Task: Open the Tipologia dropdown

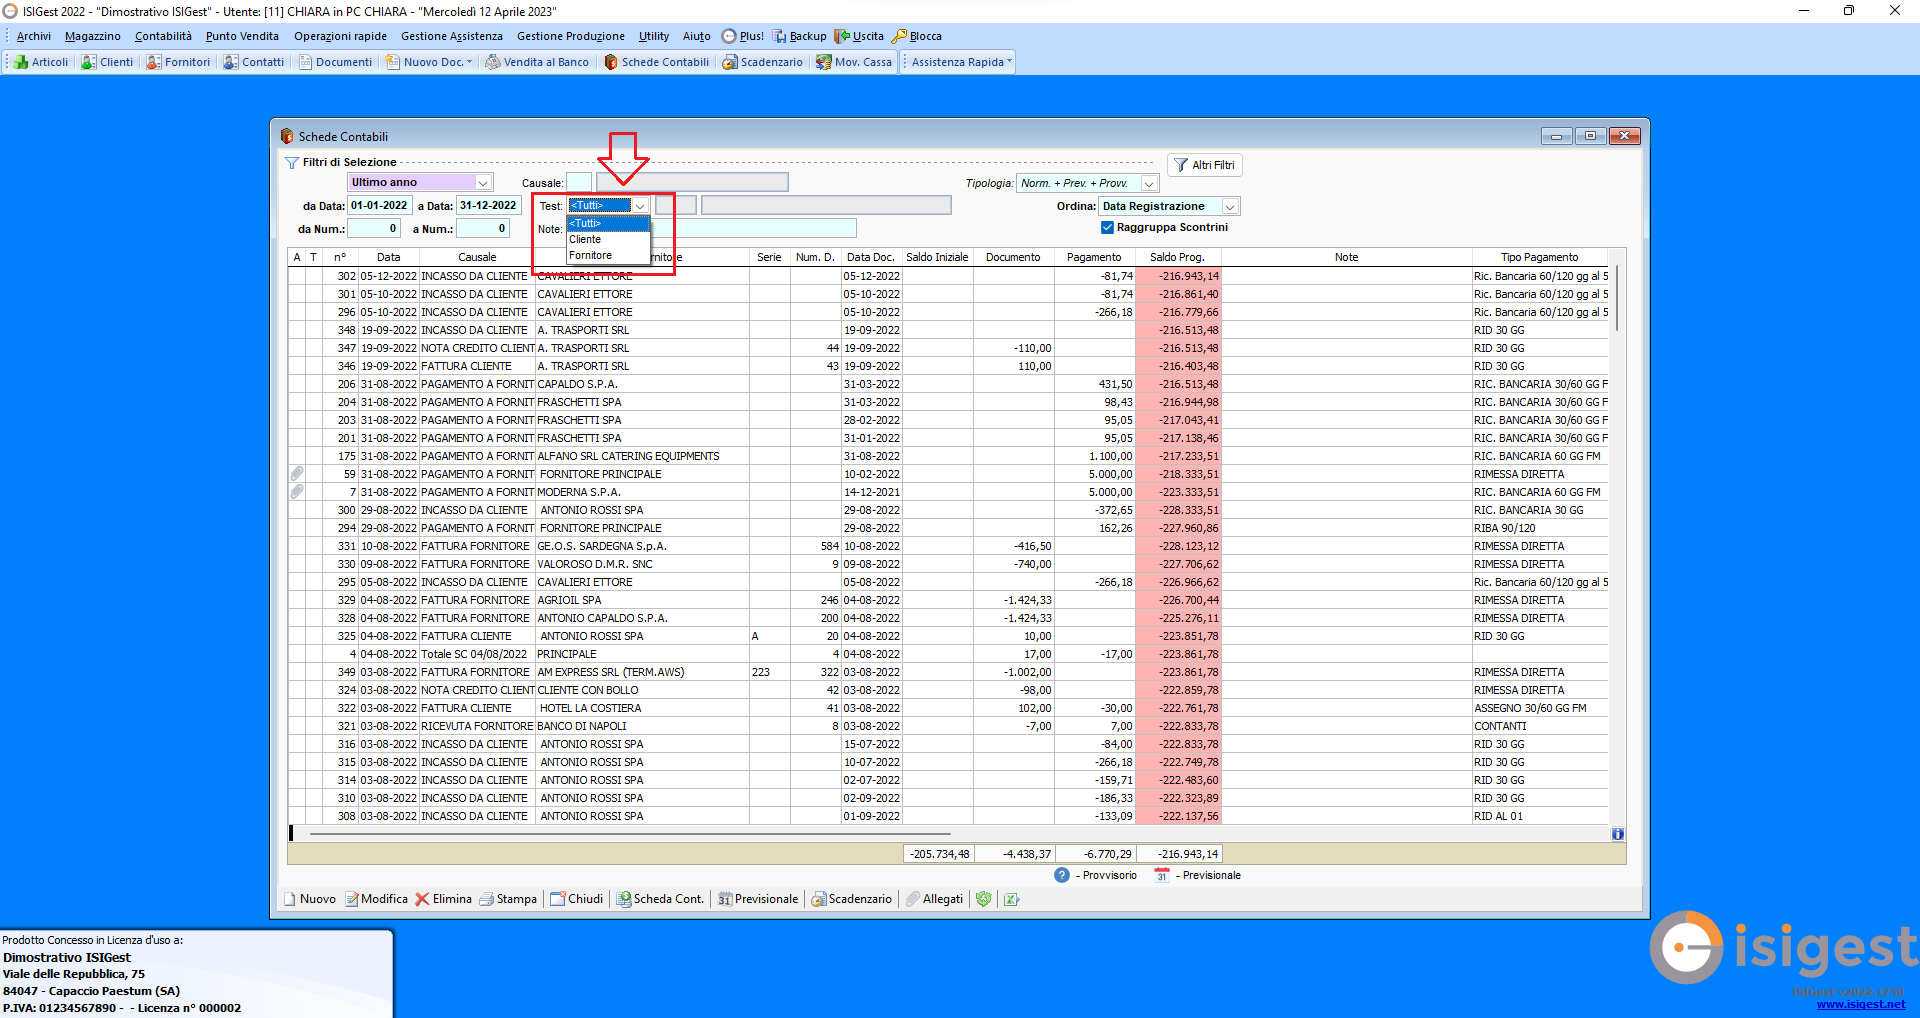Action: coord(1150,183)
